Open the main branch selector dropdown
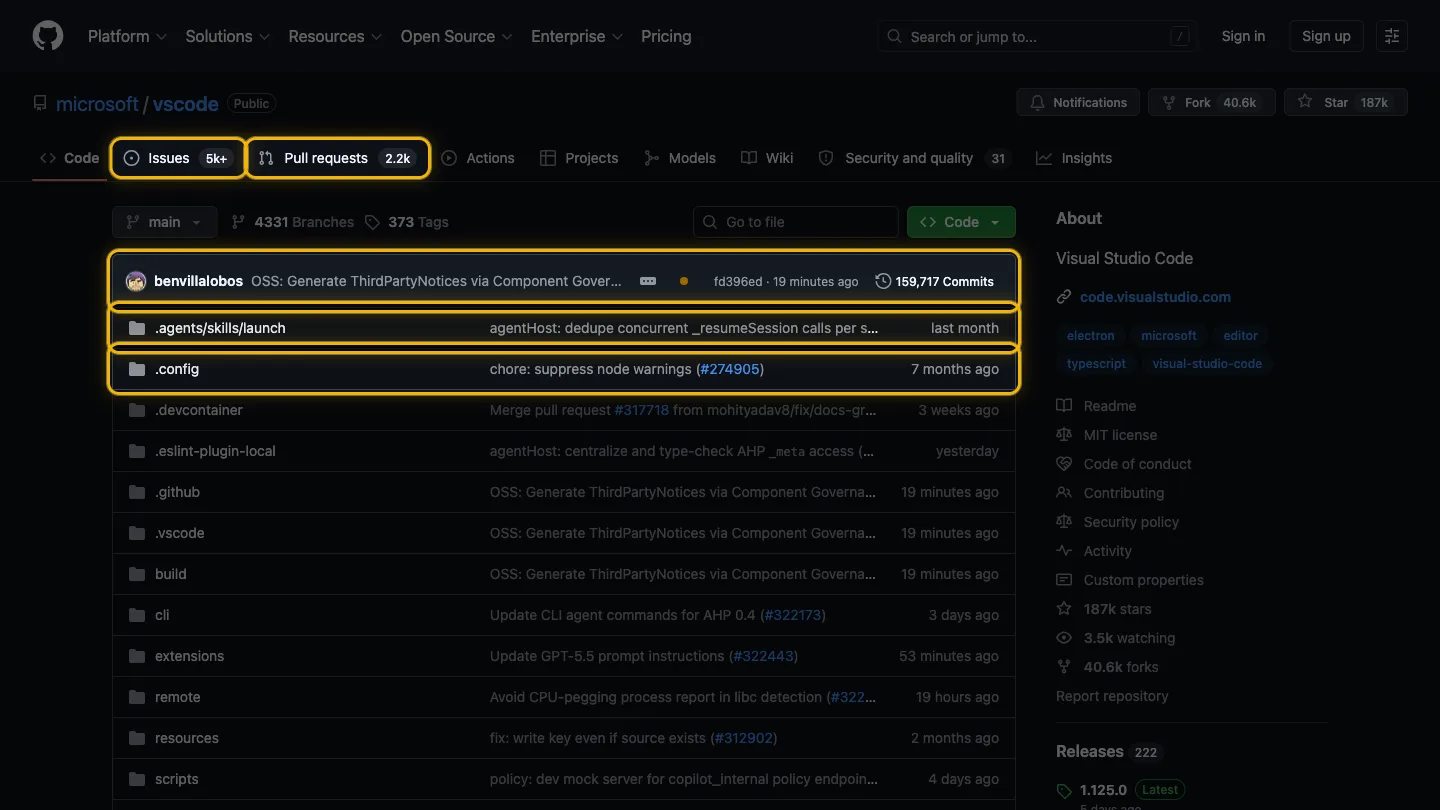Screen dimensions: 1440x810 (165, 222)
